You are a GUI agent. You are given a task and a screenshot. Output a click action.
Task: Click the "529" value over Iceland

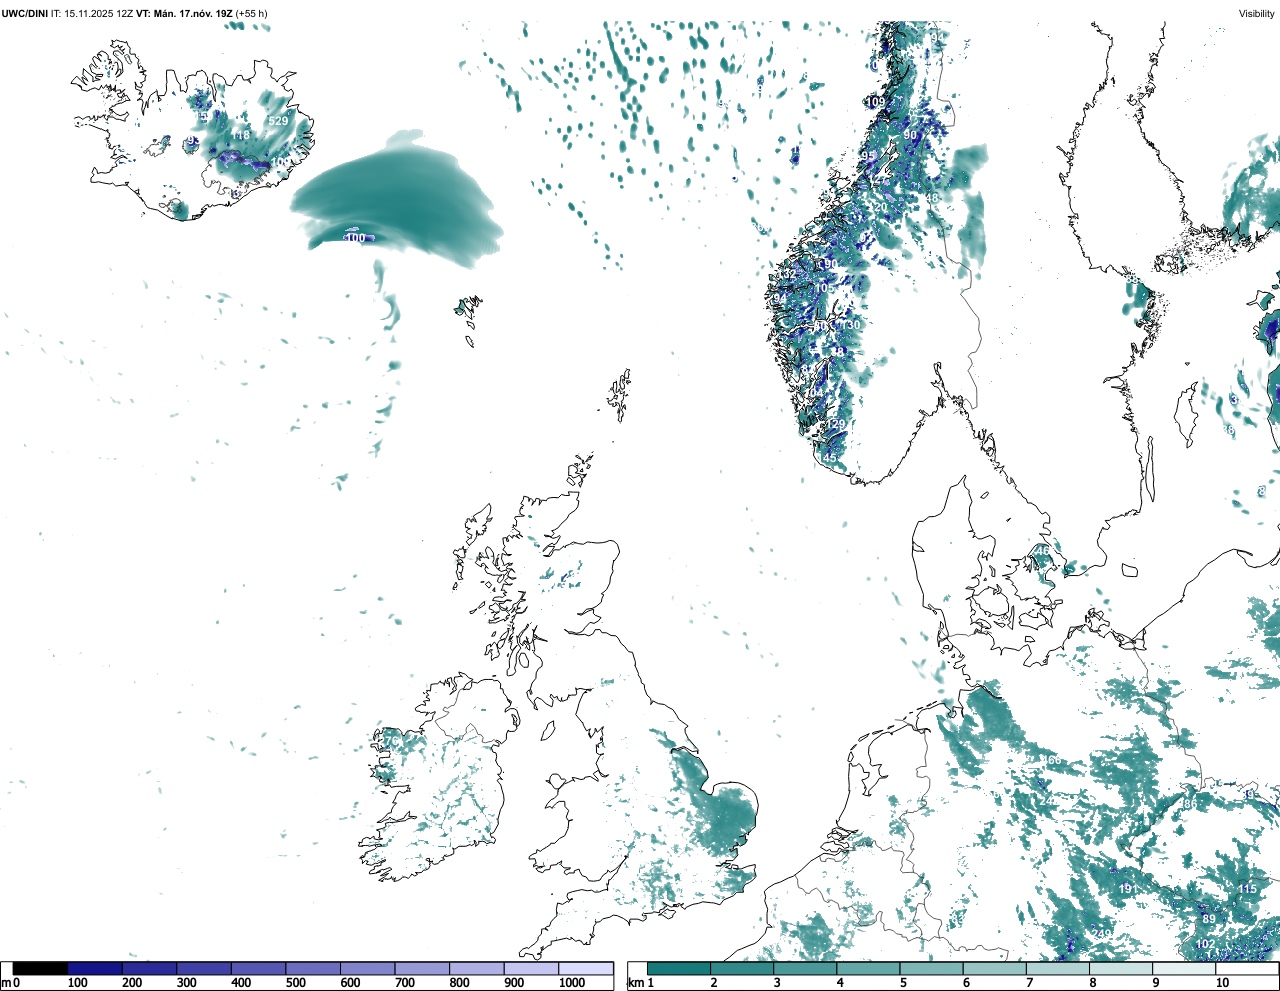tap(278, 121)
